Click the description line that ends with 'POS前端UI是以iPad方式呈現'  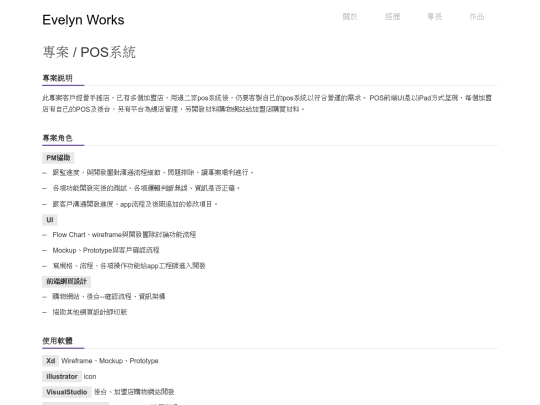pyautogui.click(x=267, y=98)
